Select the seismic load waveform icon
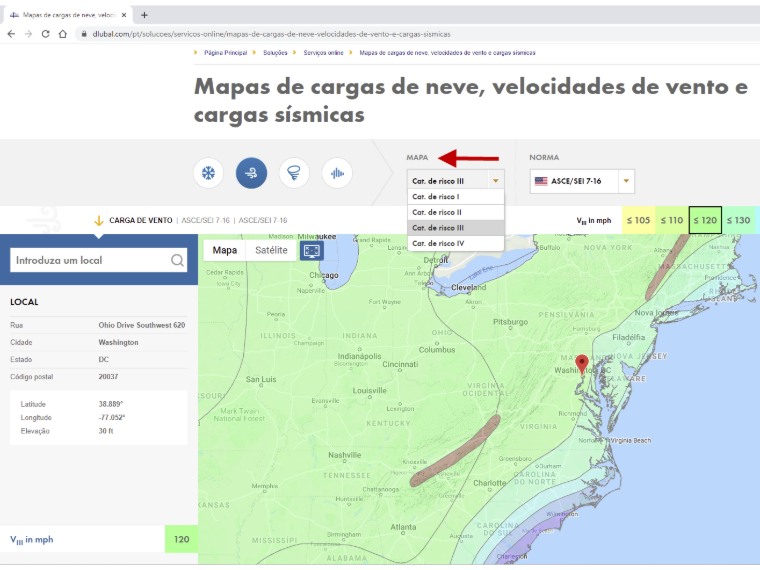This screenshot has height=570, width=760. tap(337, 173)
